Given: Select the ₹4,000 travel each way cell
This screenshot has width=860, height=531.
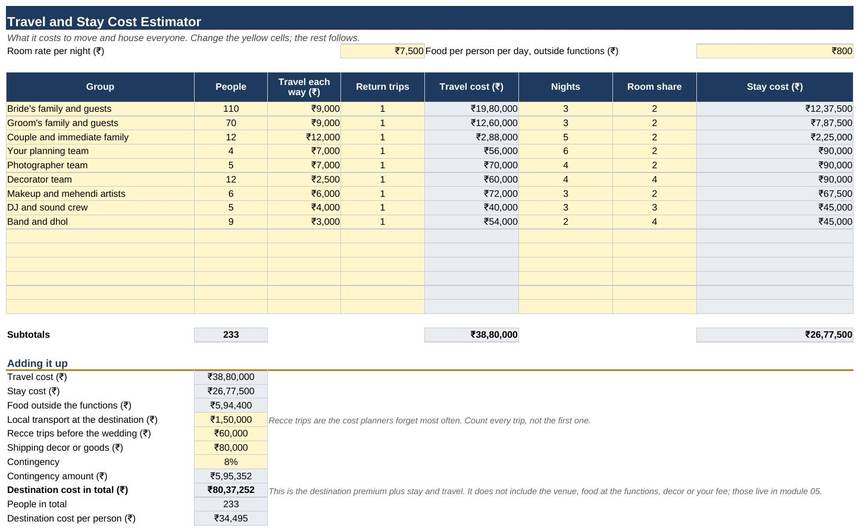Looking at the screenshot, I should (304, 207).
